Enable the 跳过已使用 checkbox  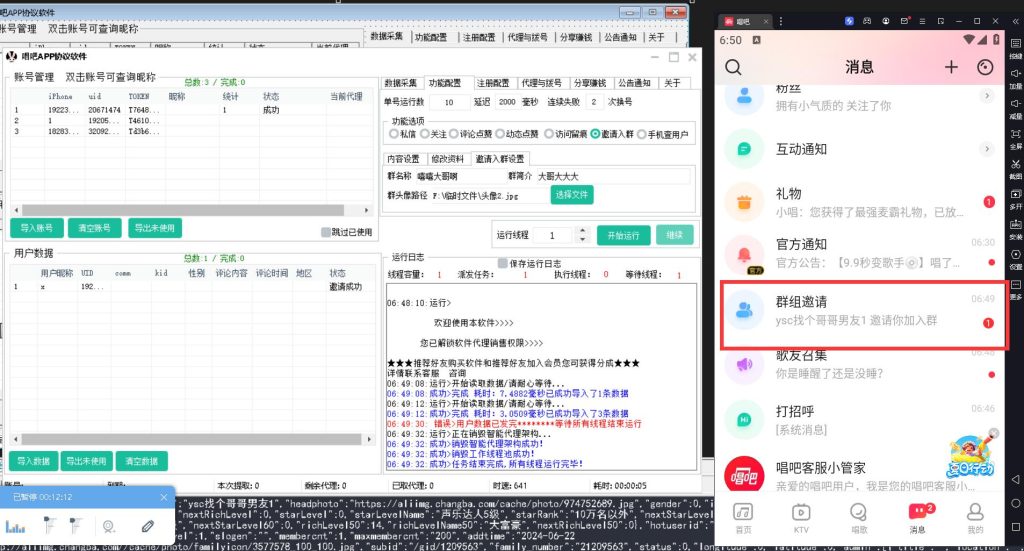pyautogui.click(x=326, y=232)
